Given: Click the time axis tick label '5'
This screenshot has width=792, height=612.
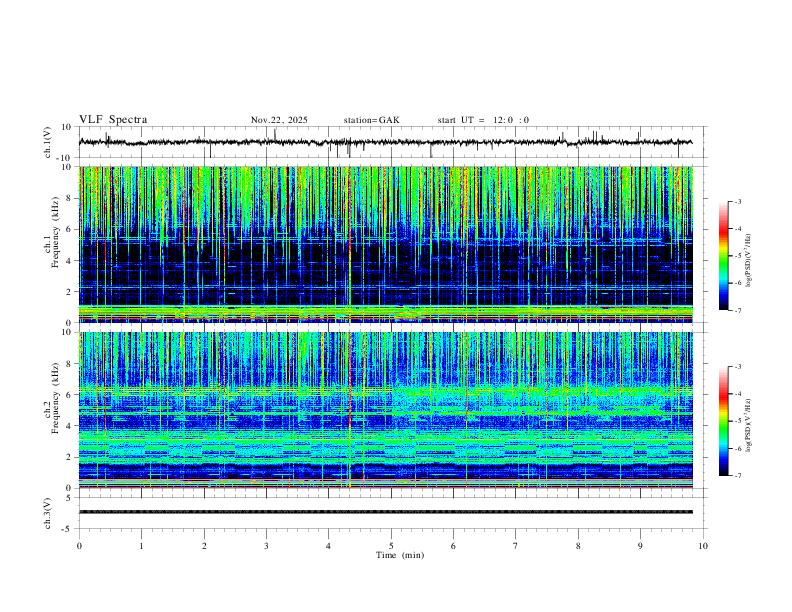Looking at the screenshot, I should point(391,546).
